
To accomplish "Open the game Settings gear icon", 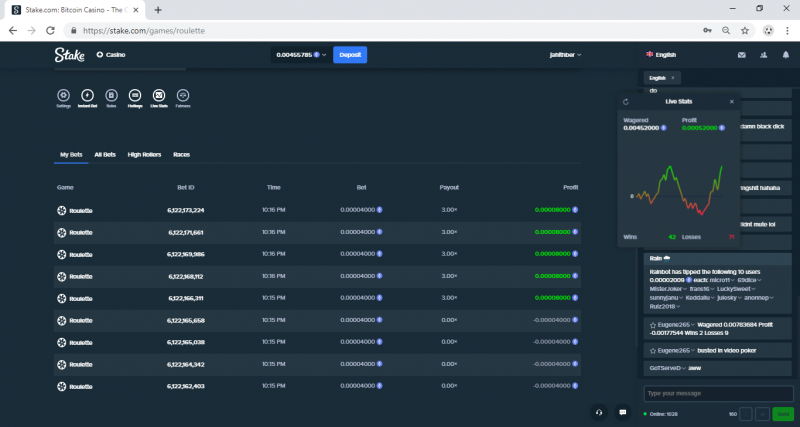I will (63, 95).
